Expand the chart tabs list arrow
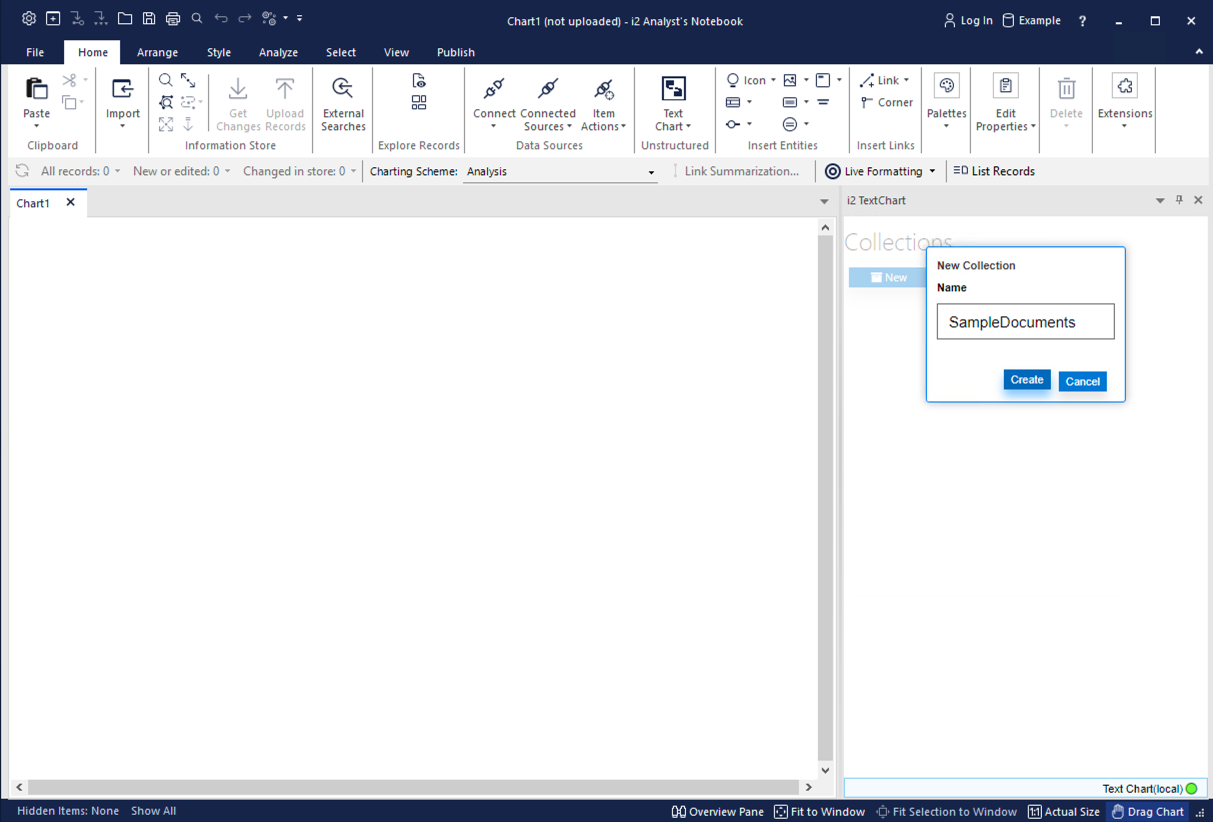This screenshot has width=1213, height=822. tap(824, 202)
